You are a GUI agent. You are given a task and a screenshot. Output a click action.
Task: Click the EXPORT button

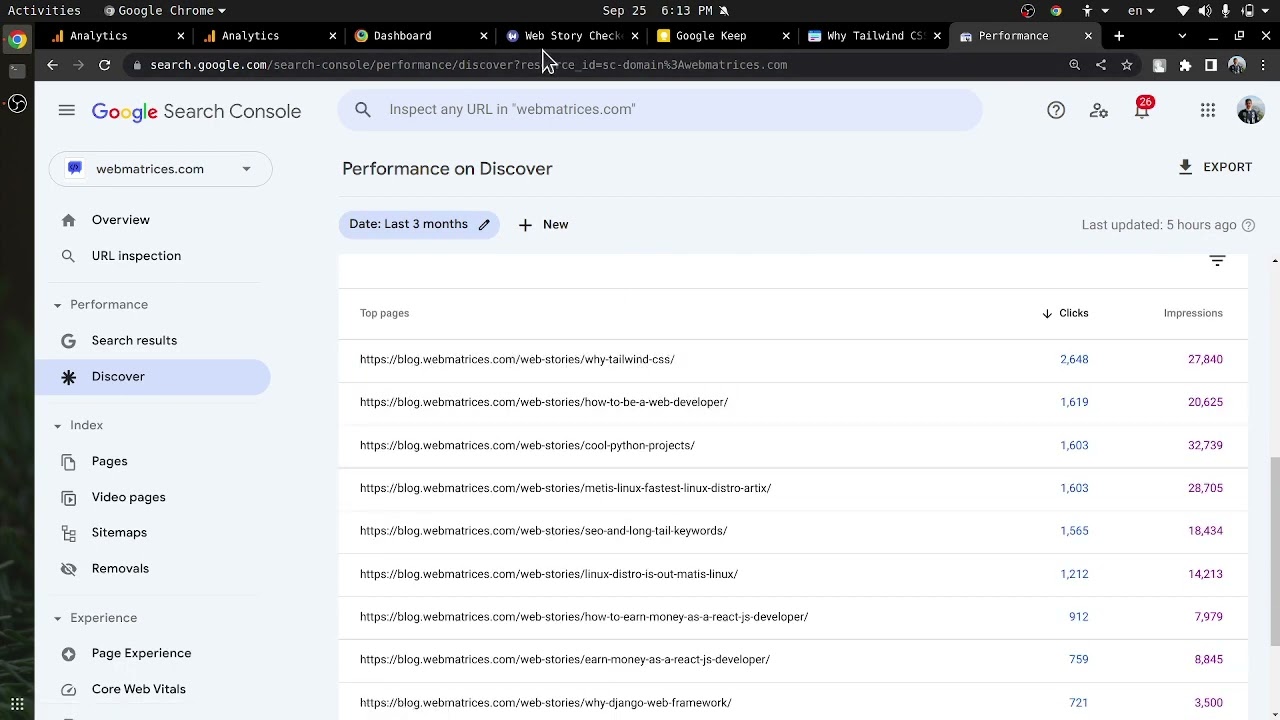(x=1215, y=167)
